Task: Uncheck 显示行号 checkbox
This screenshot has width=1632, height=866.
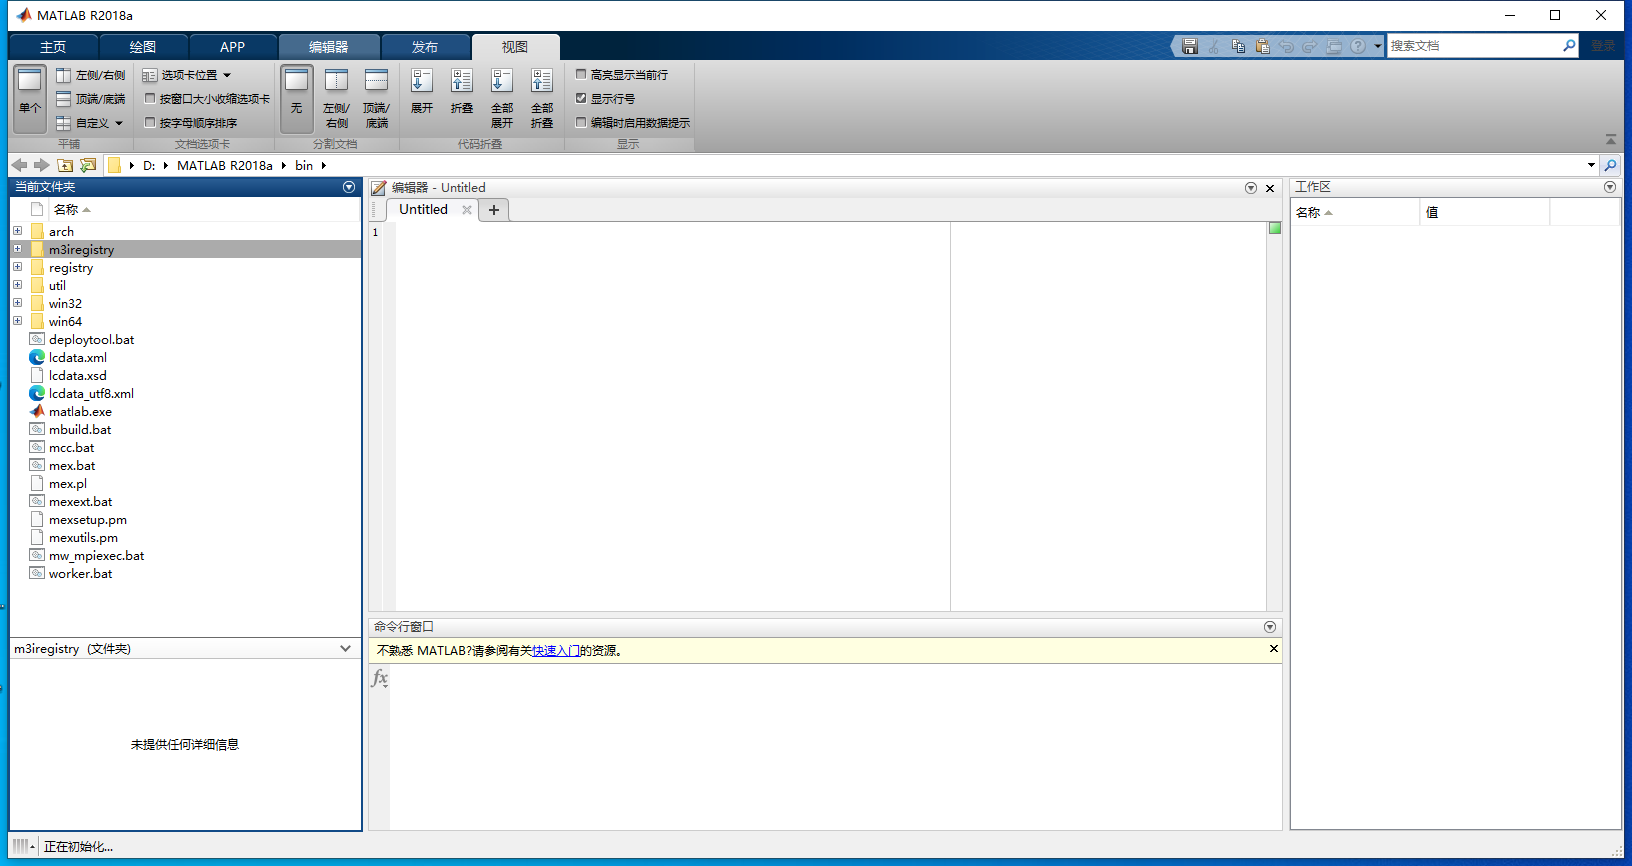Action: [x=581, y=98]
